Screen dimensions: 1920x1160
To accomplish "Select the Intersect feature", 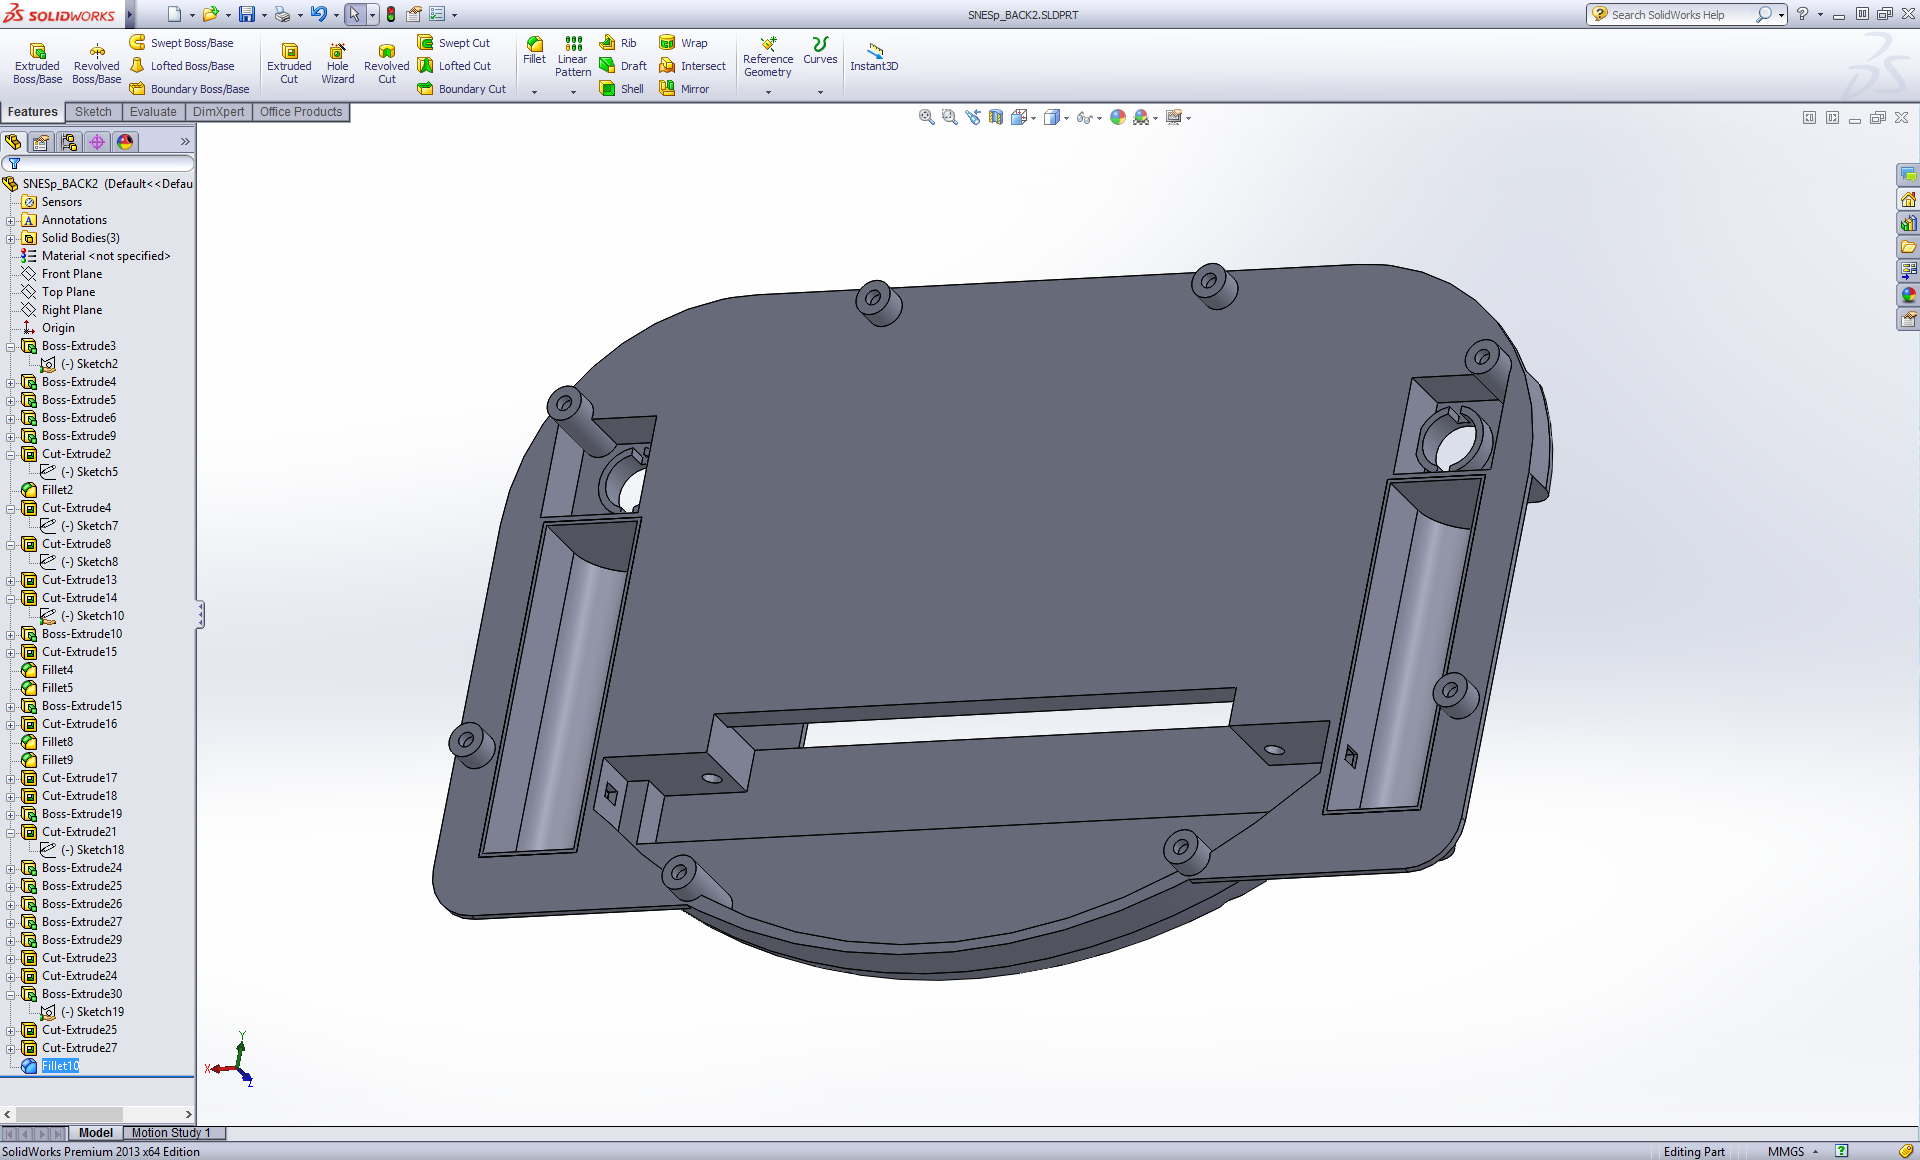I will pos(693,66).
